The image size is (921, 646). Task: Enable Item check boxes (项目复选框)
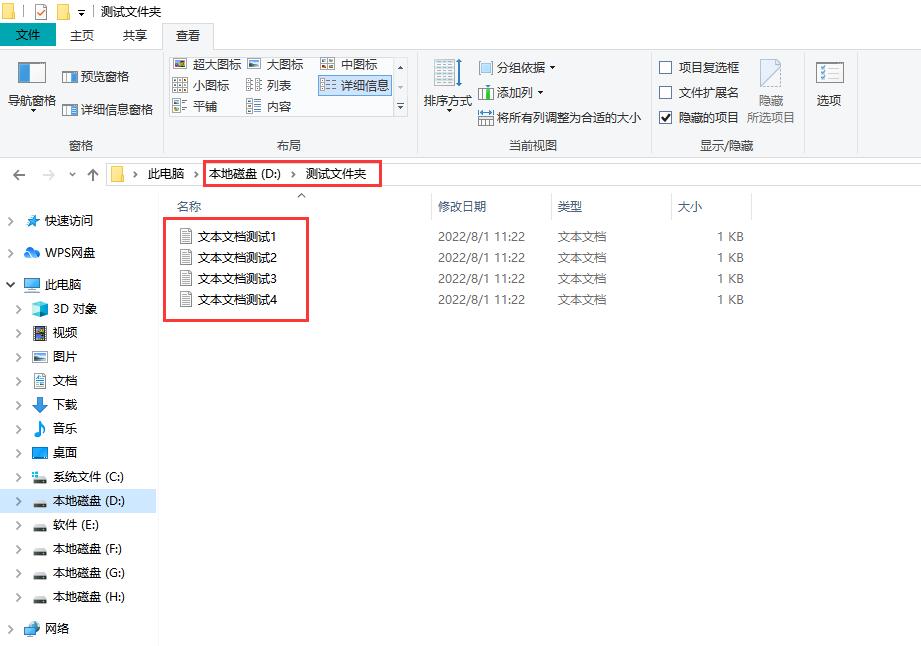pyautogui.click(x=699, y=68)
